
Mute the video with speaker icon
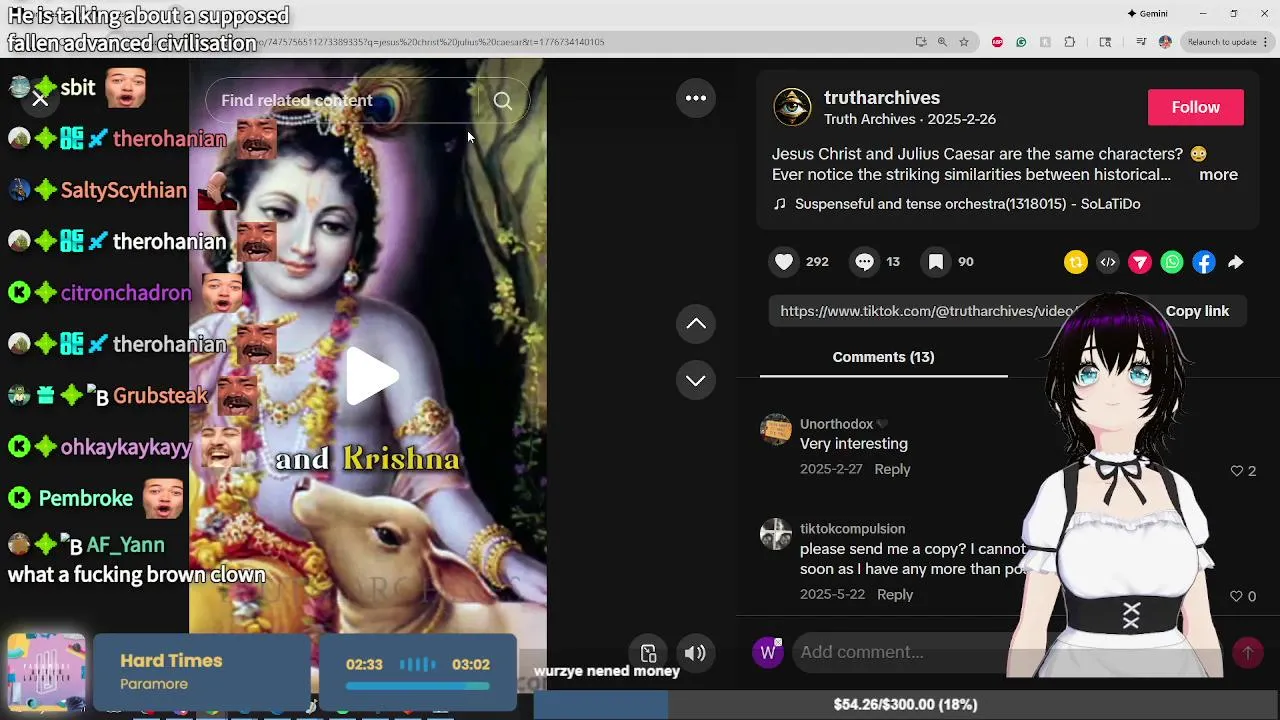coord(695,654)
